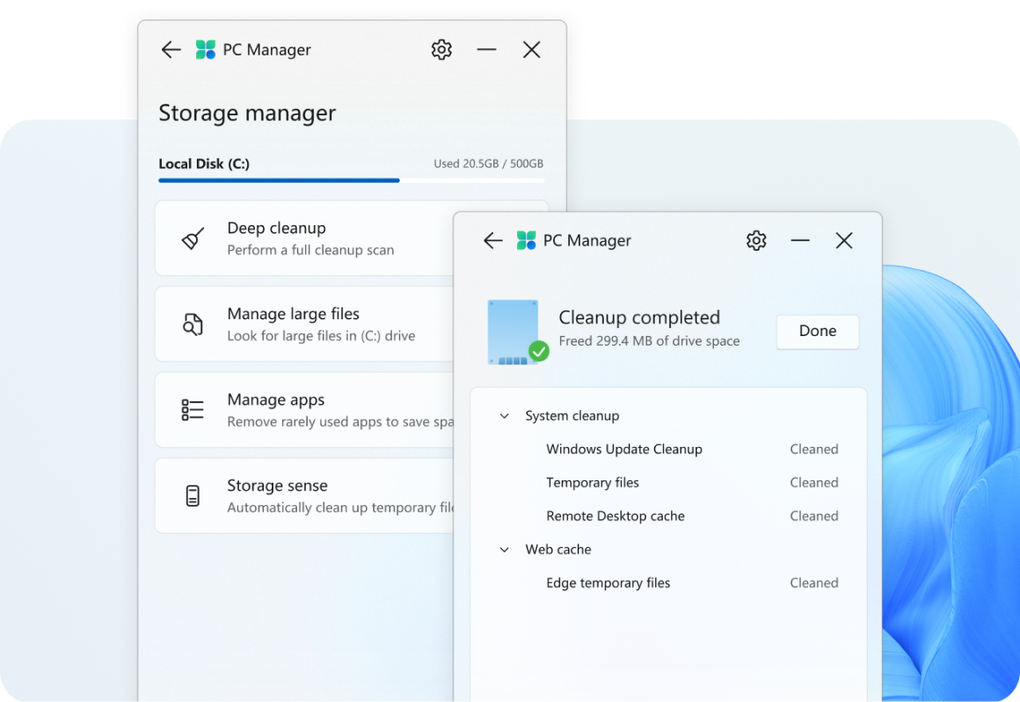Select Edge temporary files row
Screen dimensions: 1020x702
click(x=608, y=583)
